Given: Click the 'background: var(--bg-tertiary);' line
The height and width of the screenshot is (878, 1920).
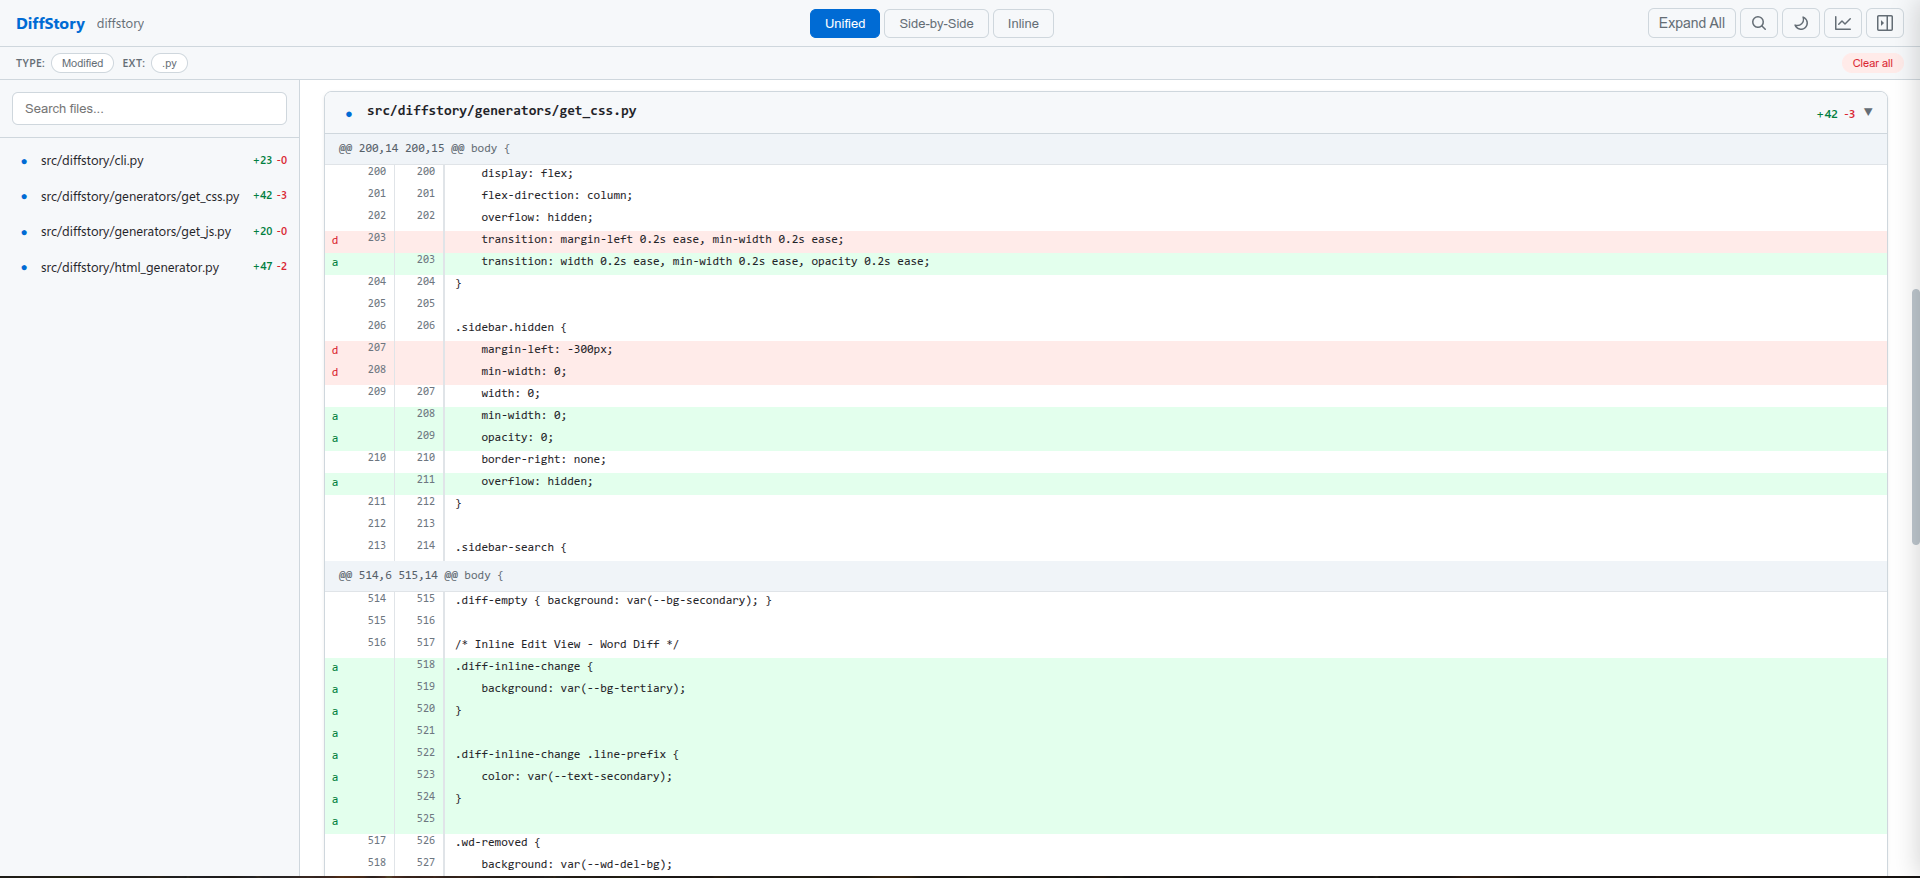Looking at the screenshot, I should click(x=1106, y=689).
